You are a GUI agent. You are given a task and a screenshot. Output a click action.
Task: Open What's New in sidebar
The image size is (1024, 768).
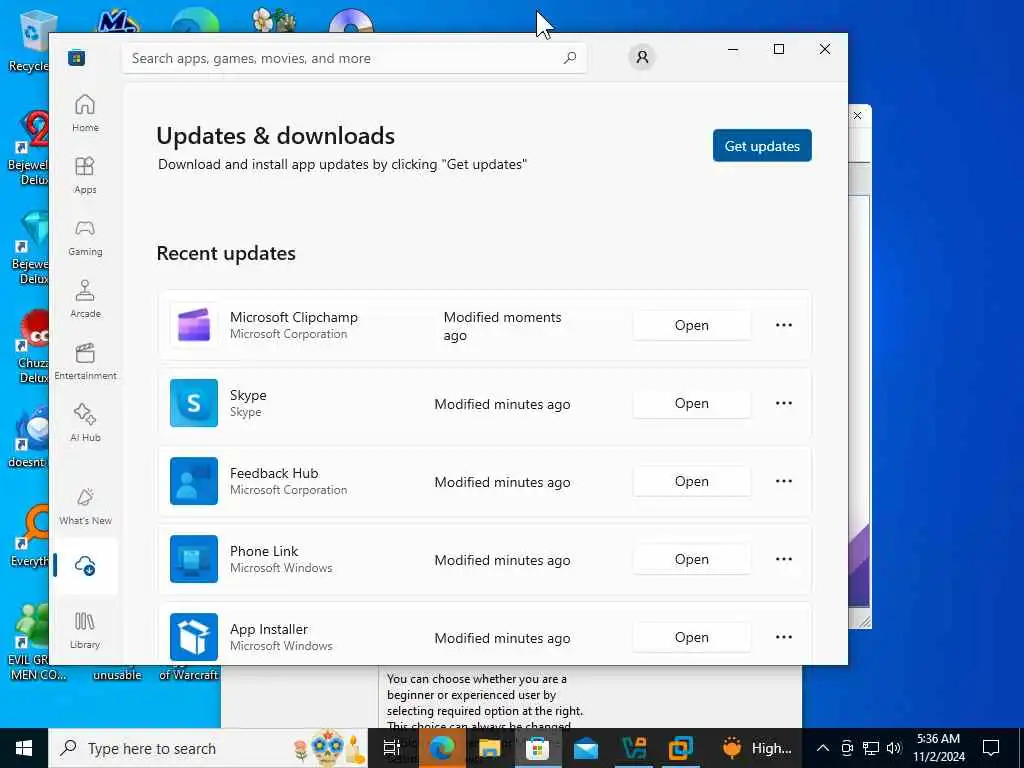click(x=85, y=506)
